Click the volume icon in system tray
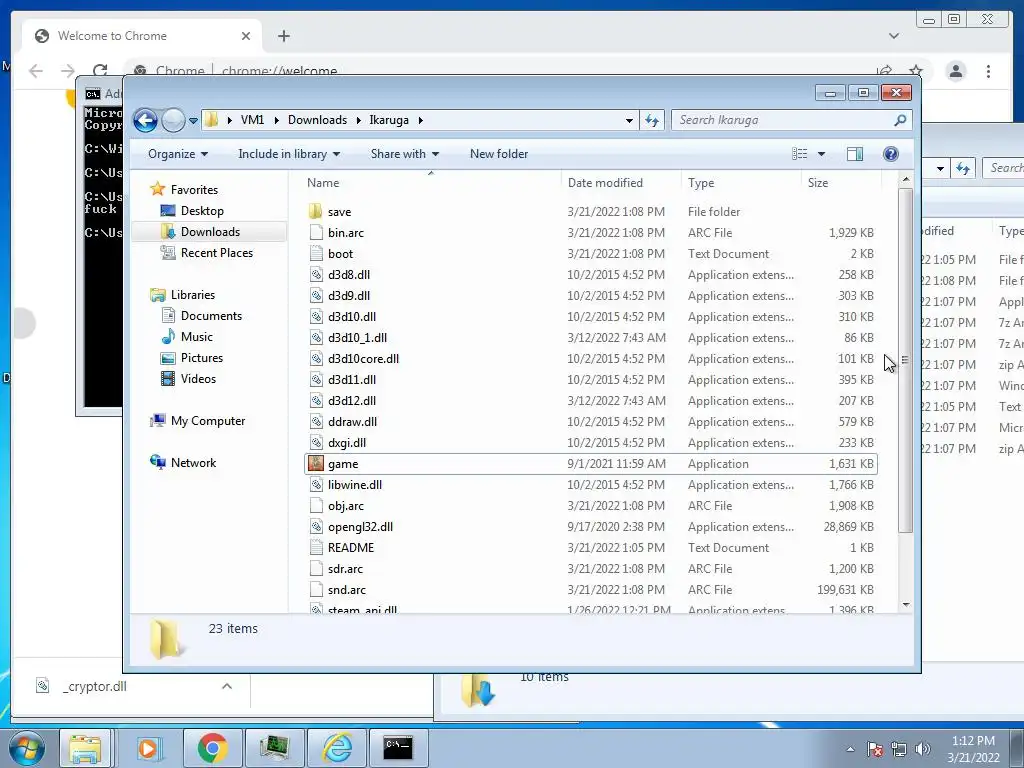 [922, 749]
